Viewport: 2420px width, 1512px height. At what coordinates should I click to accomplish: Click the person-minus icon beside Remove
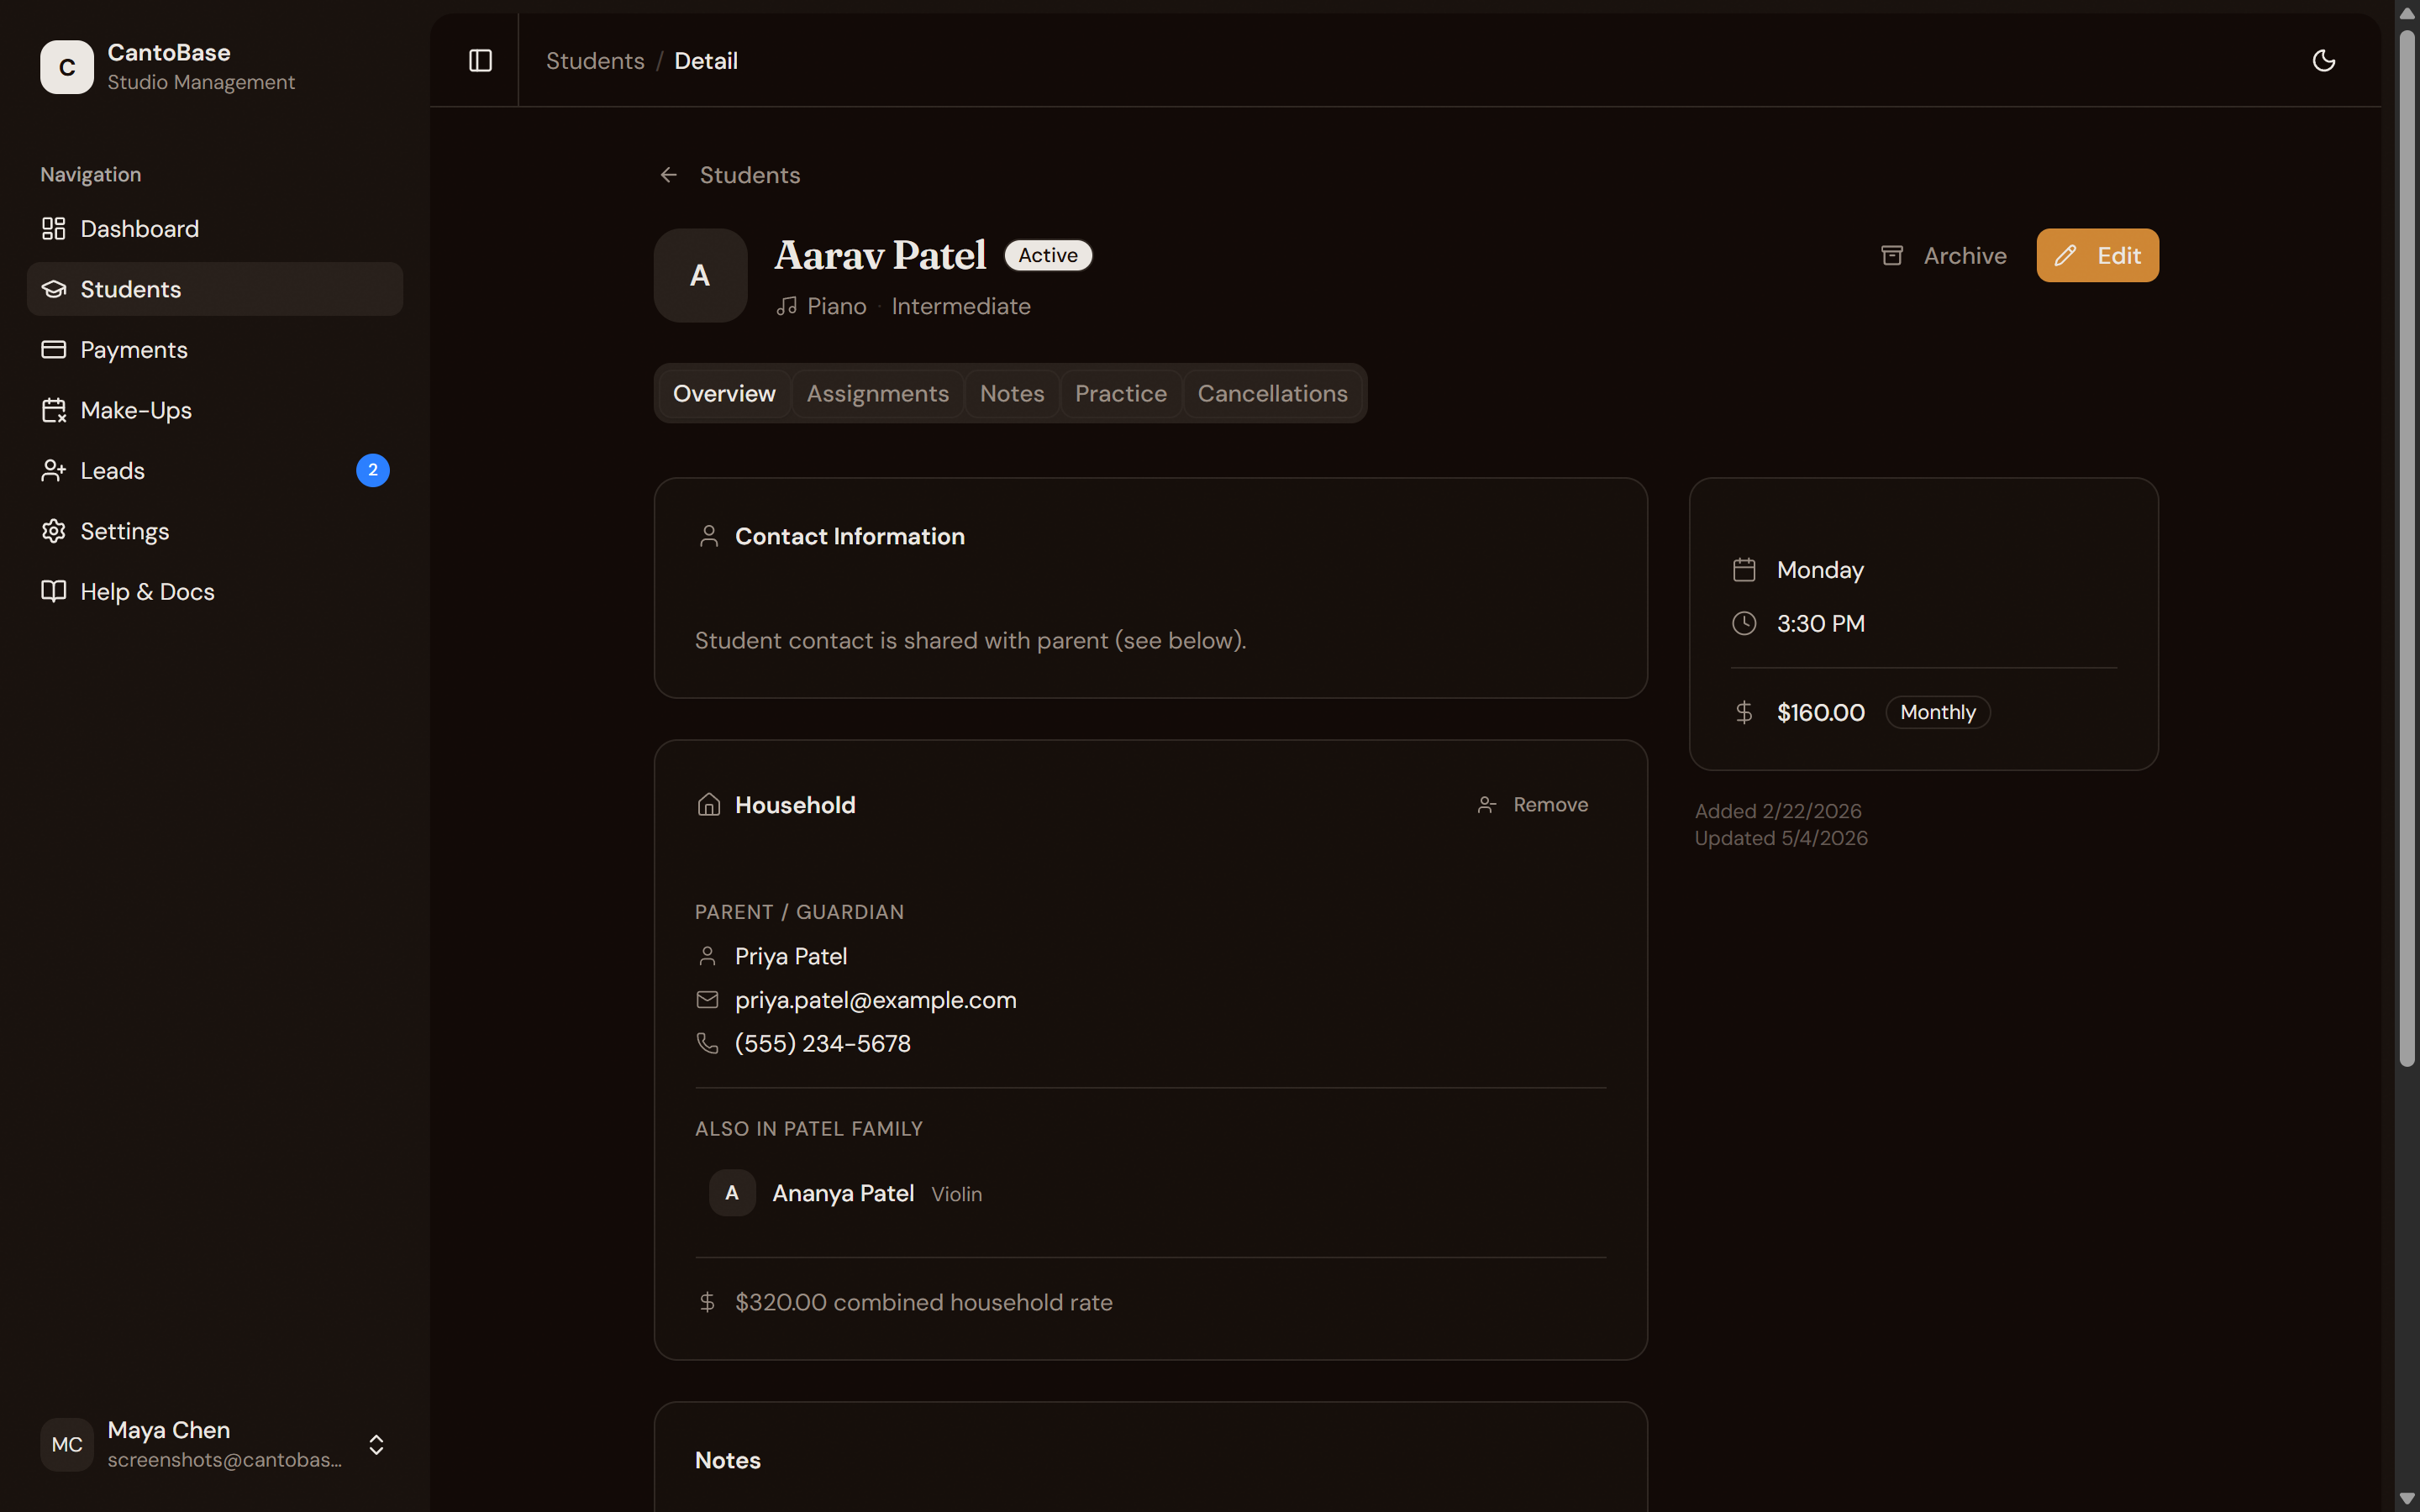tap(1487, 805)
